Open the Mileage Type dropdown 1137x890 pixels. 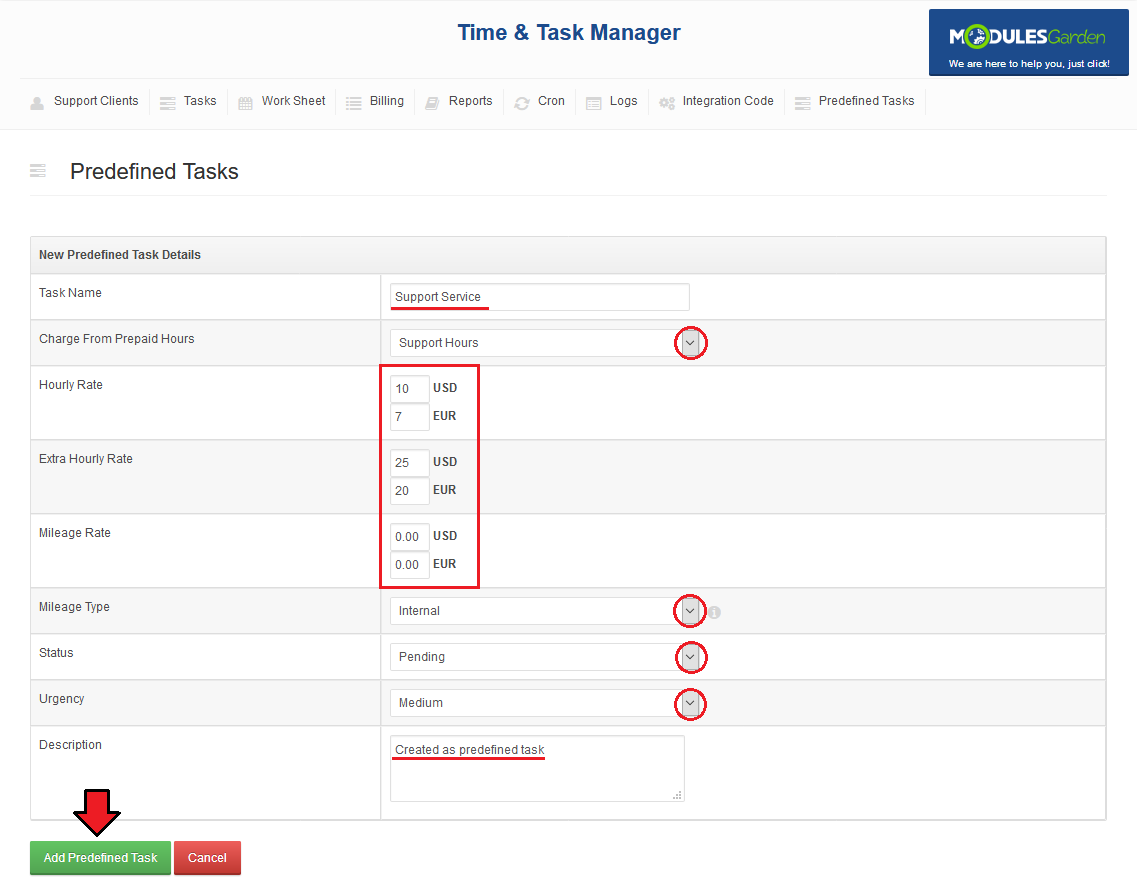click(x=690, y=611)
